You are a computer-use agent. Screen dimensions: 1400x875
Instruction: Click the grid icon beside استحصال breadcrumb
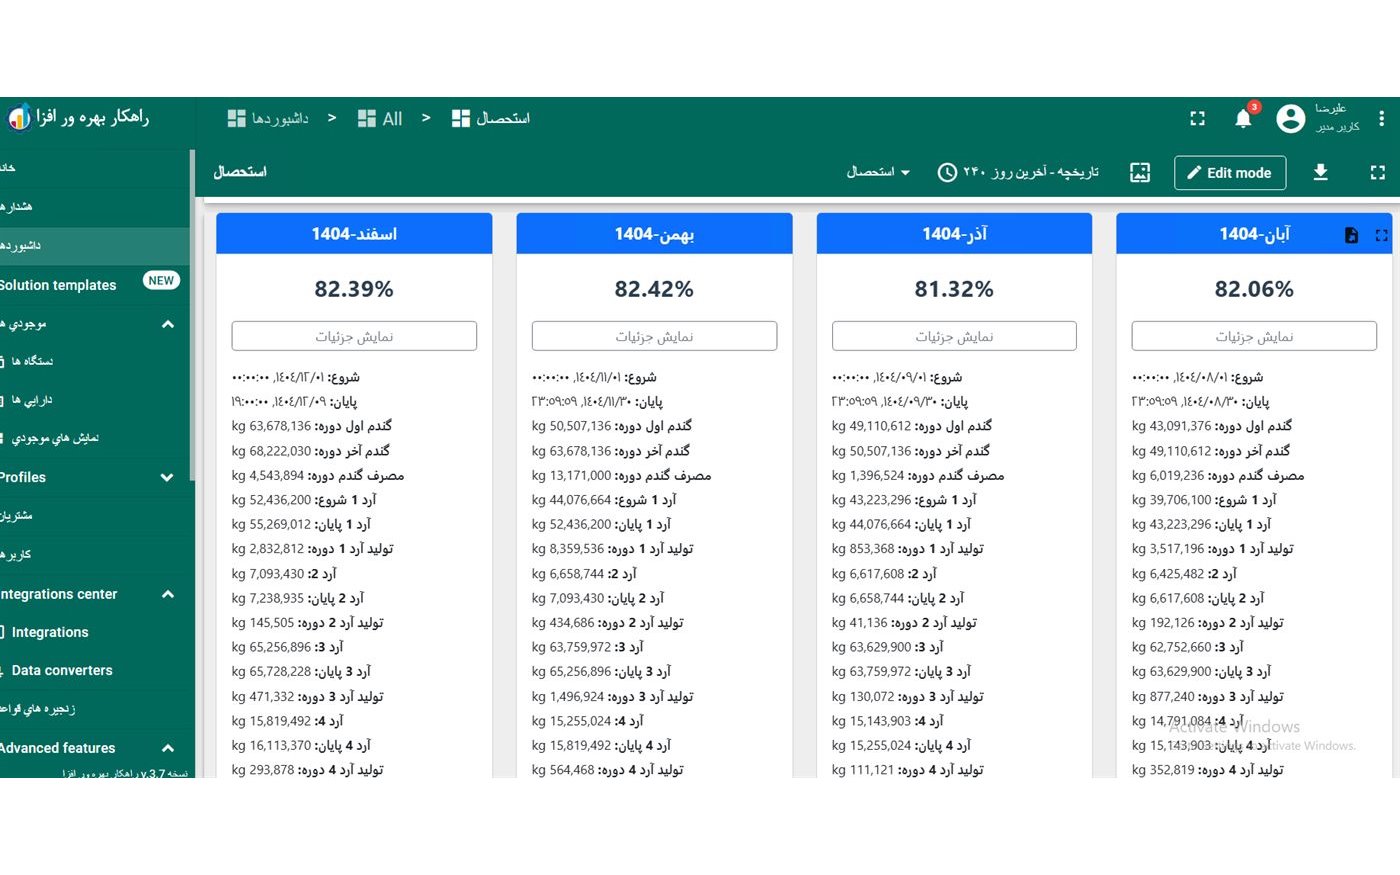click(461, 118)
